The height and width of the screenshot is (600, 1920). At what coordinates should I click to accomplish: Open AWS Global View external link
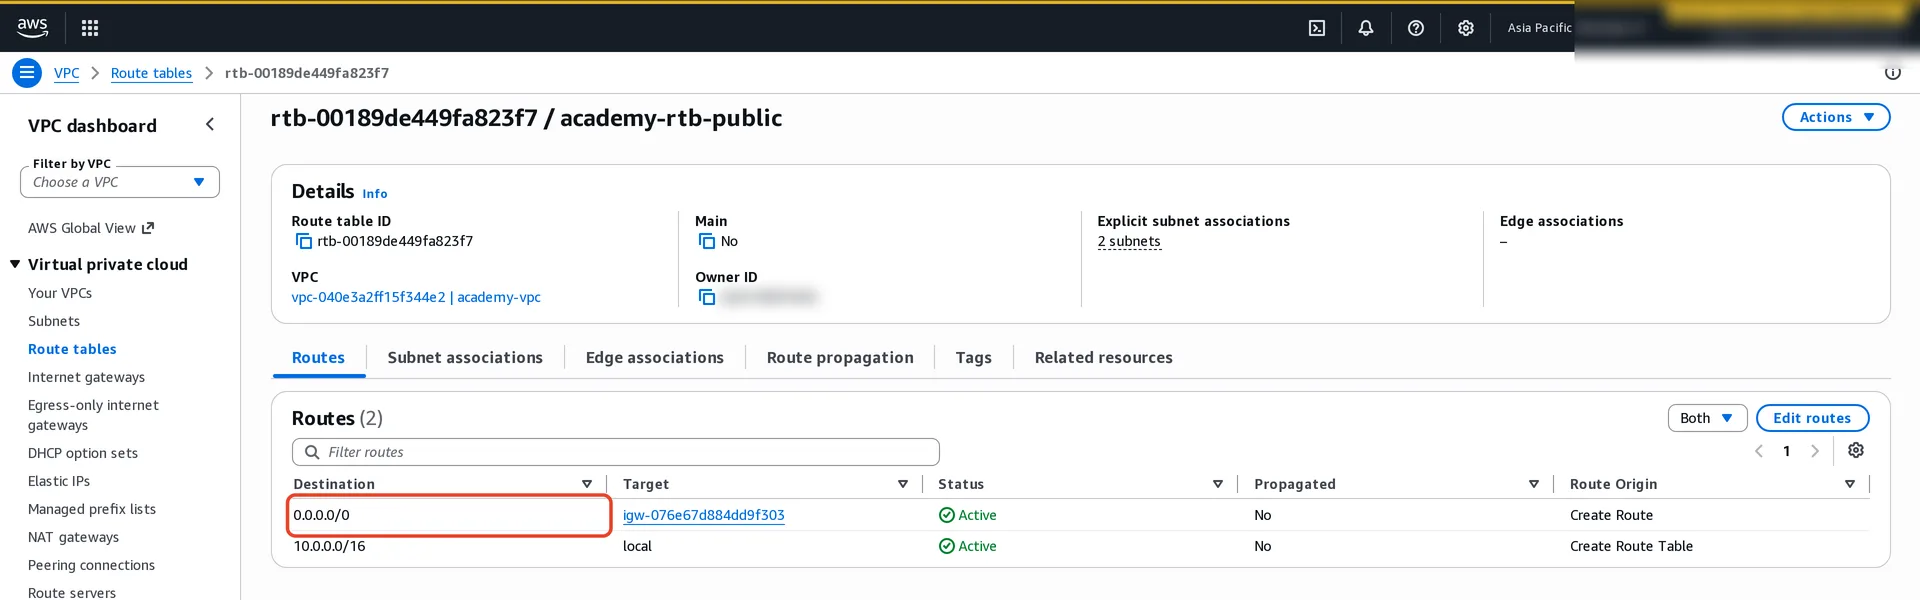[91, 228]
